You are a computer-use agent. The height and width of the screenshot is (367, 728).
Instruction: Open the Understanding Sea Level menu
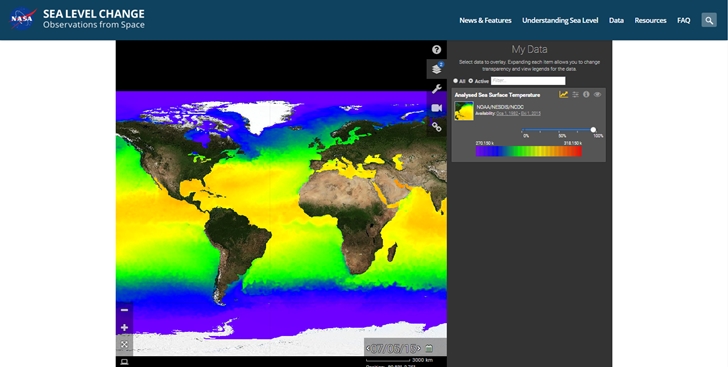[x=560, y=20]
